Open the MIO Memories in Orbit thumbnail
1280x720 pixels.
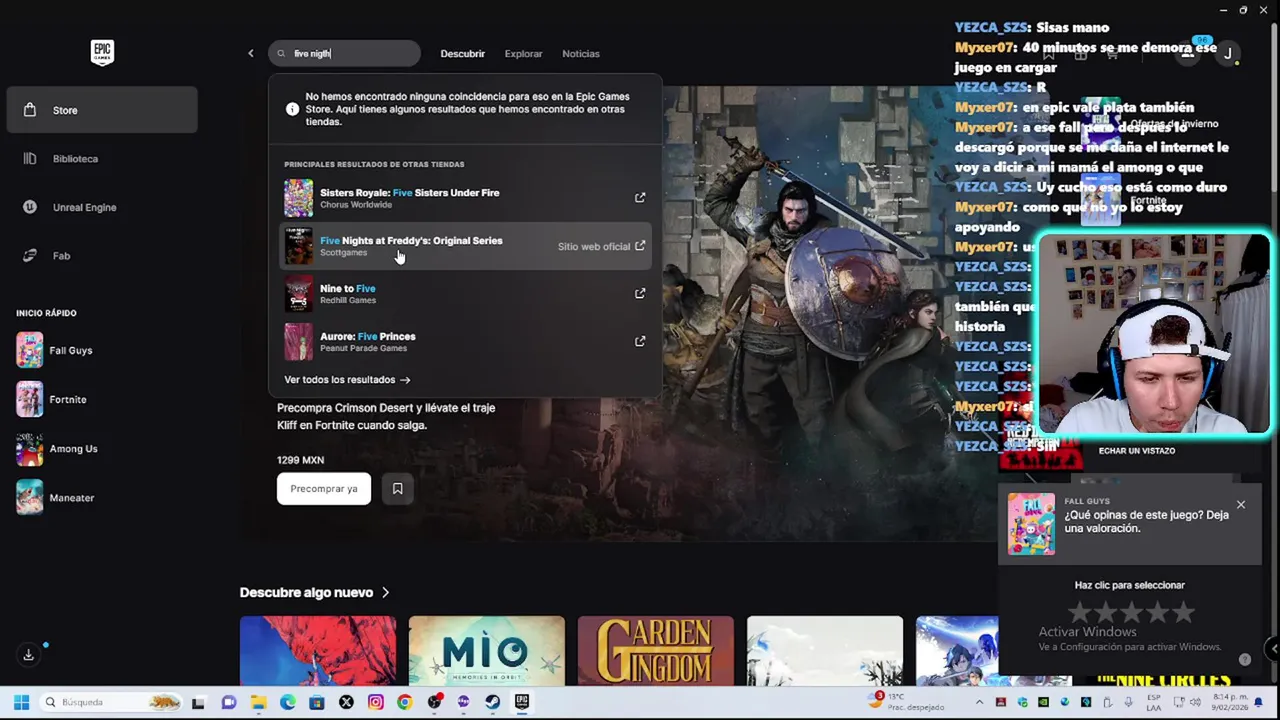tap(486, 651)
